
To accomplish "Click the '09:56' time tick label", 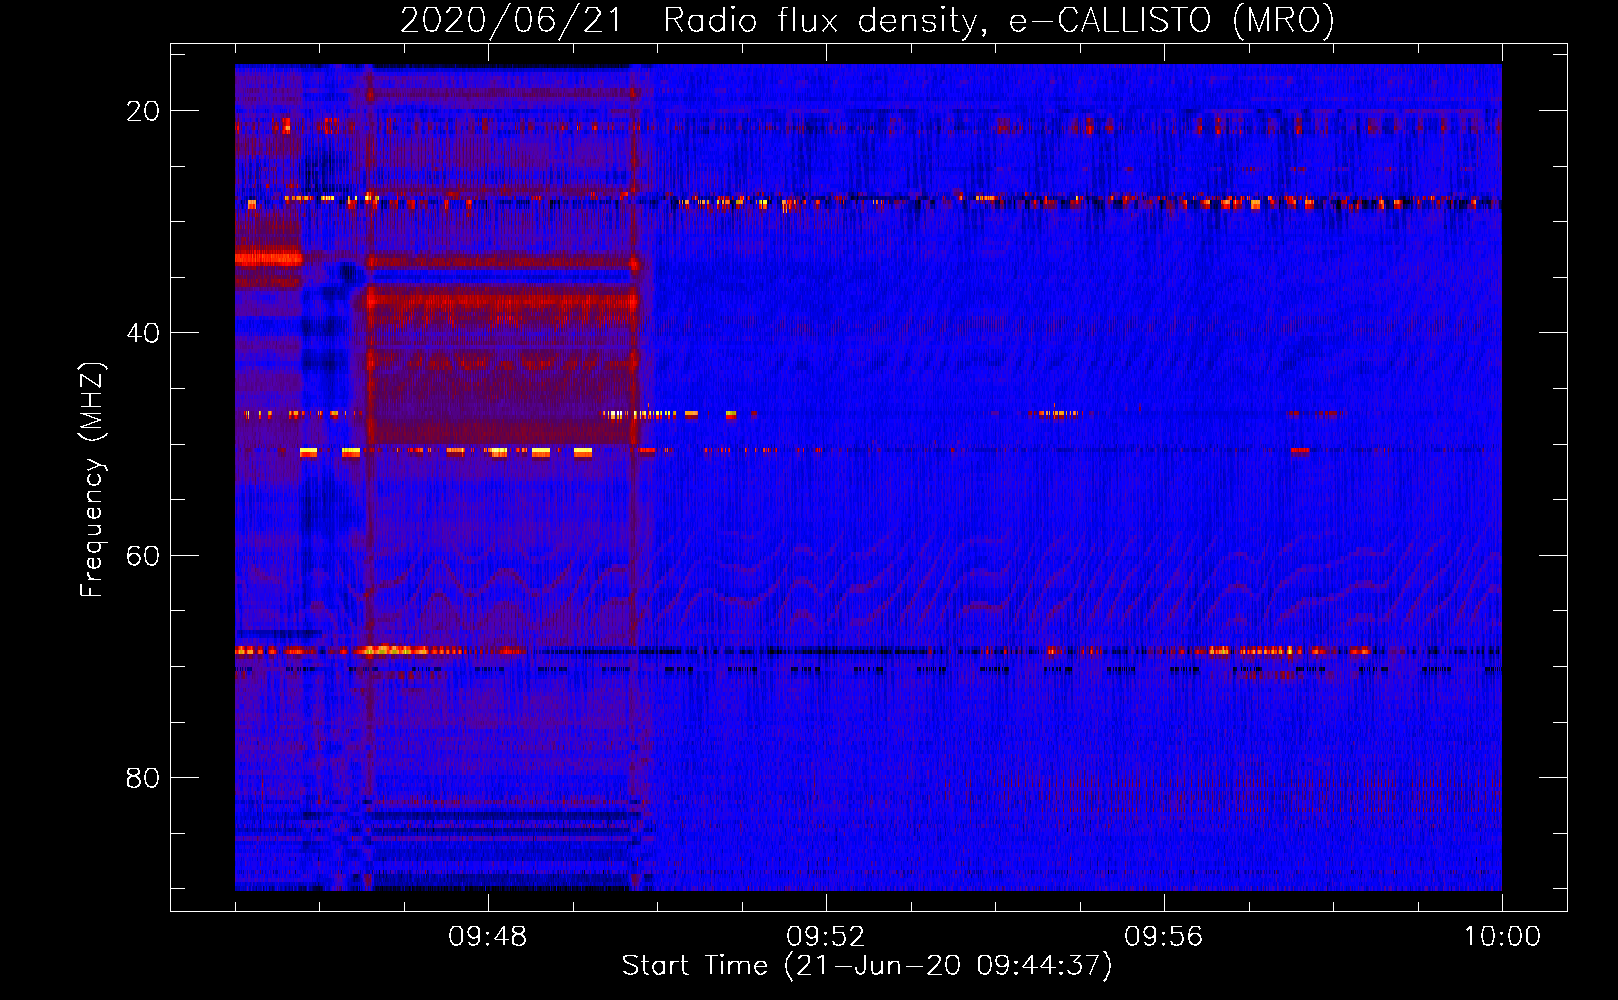I will pyautogui.click(x=1164, y=937).
